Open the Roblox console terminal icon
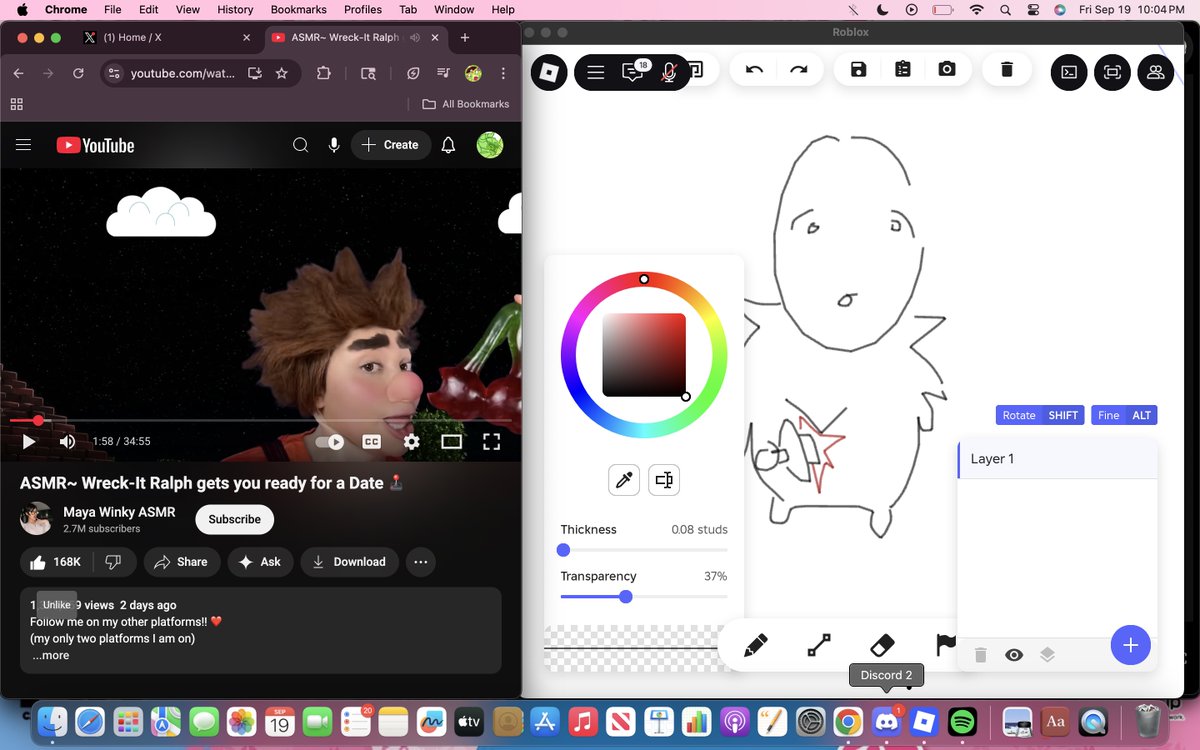The width and height of the screenshot is (1200, 750). 1069,72
